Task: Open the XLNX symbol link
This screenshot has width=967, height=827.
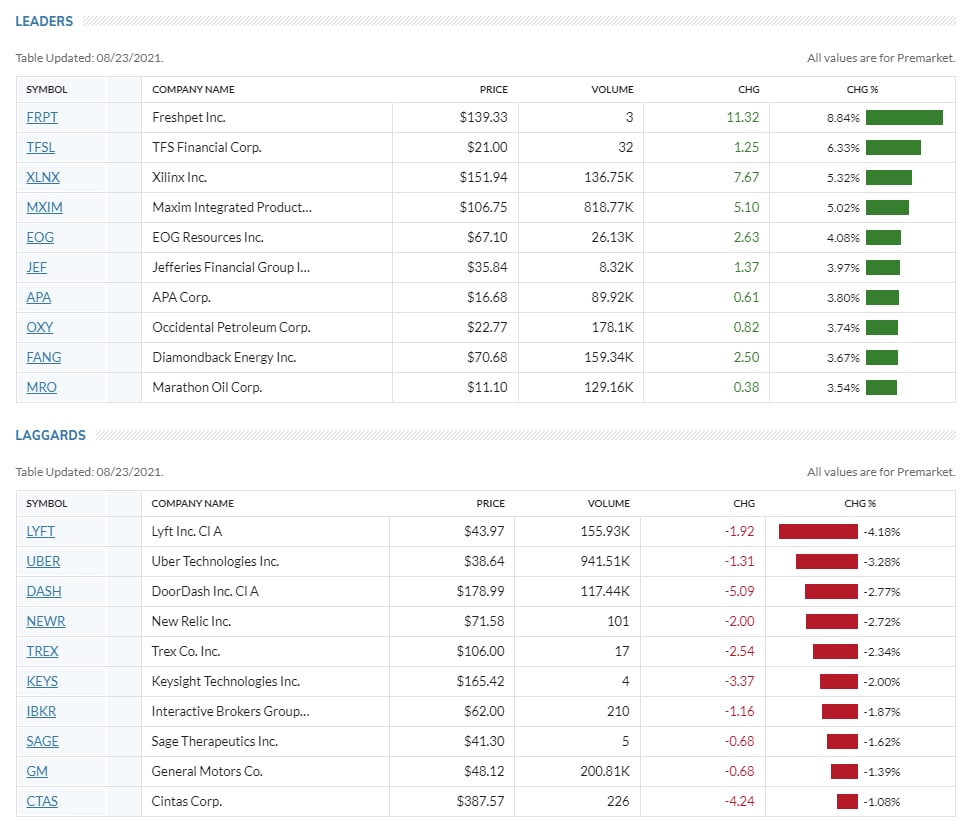Action: click(x=43, y=178)
